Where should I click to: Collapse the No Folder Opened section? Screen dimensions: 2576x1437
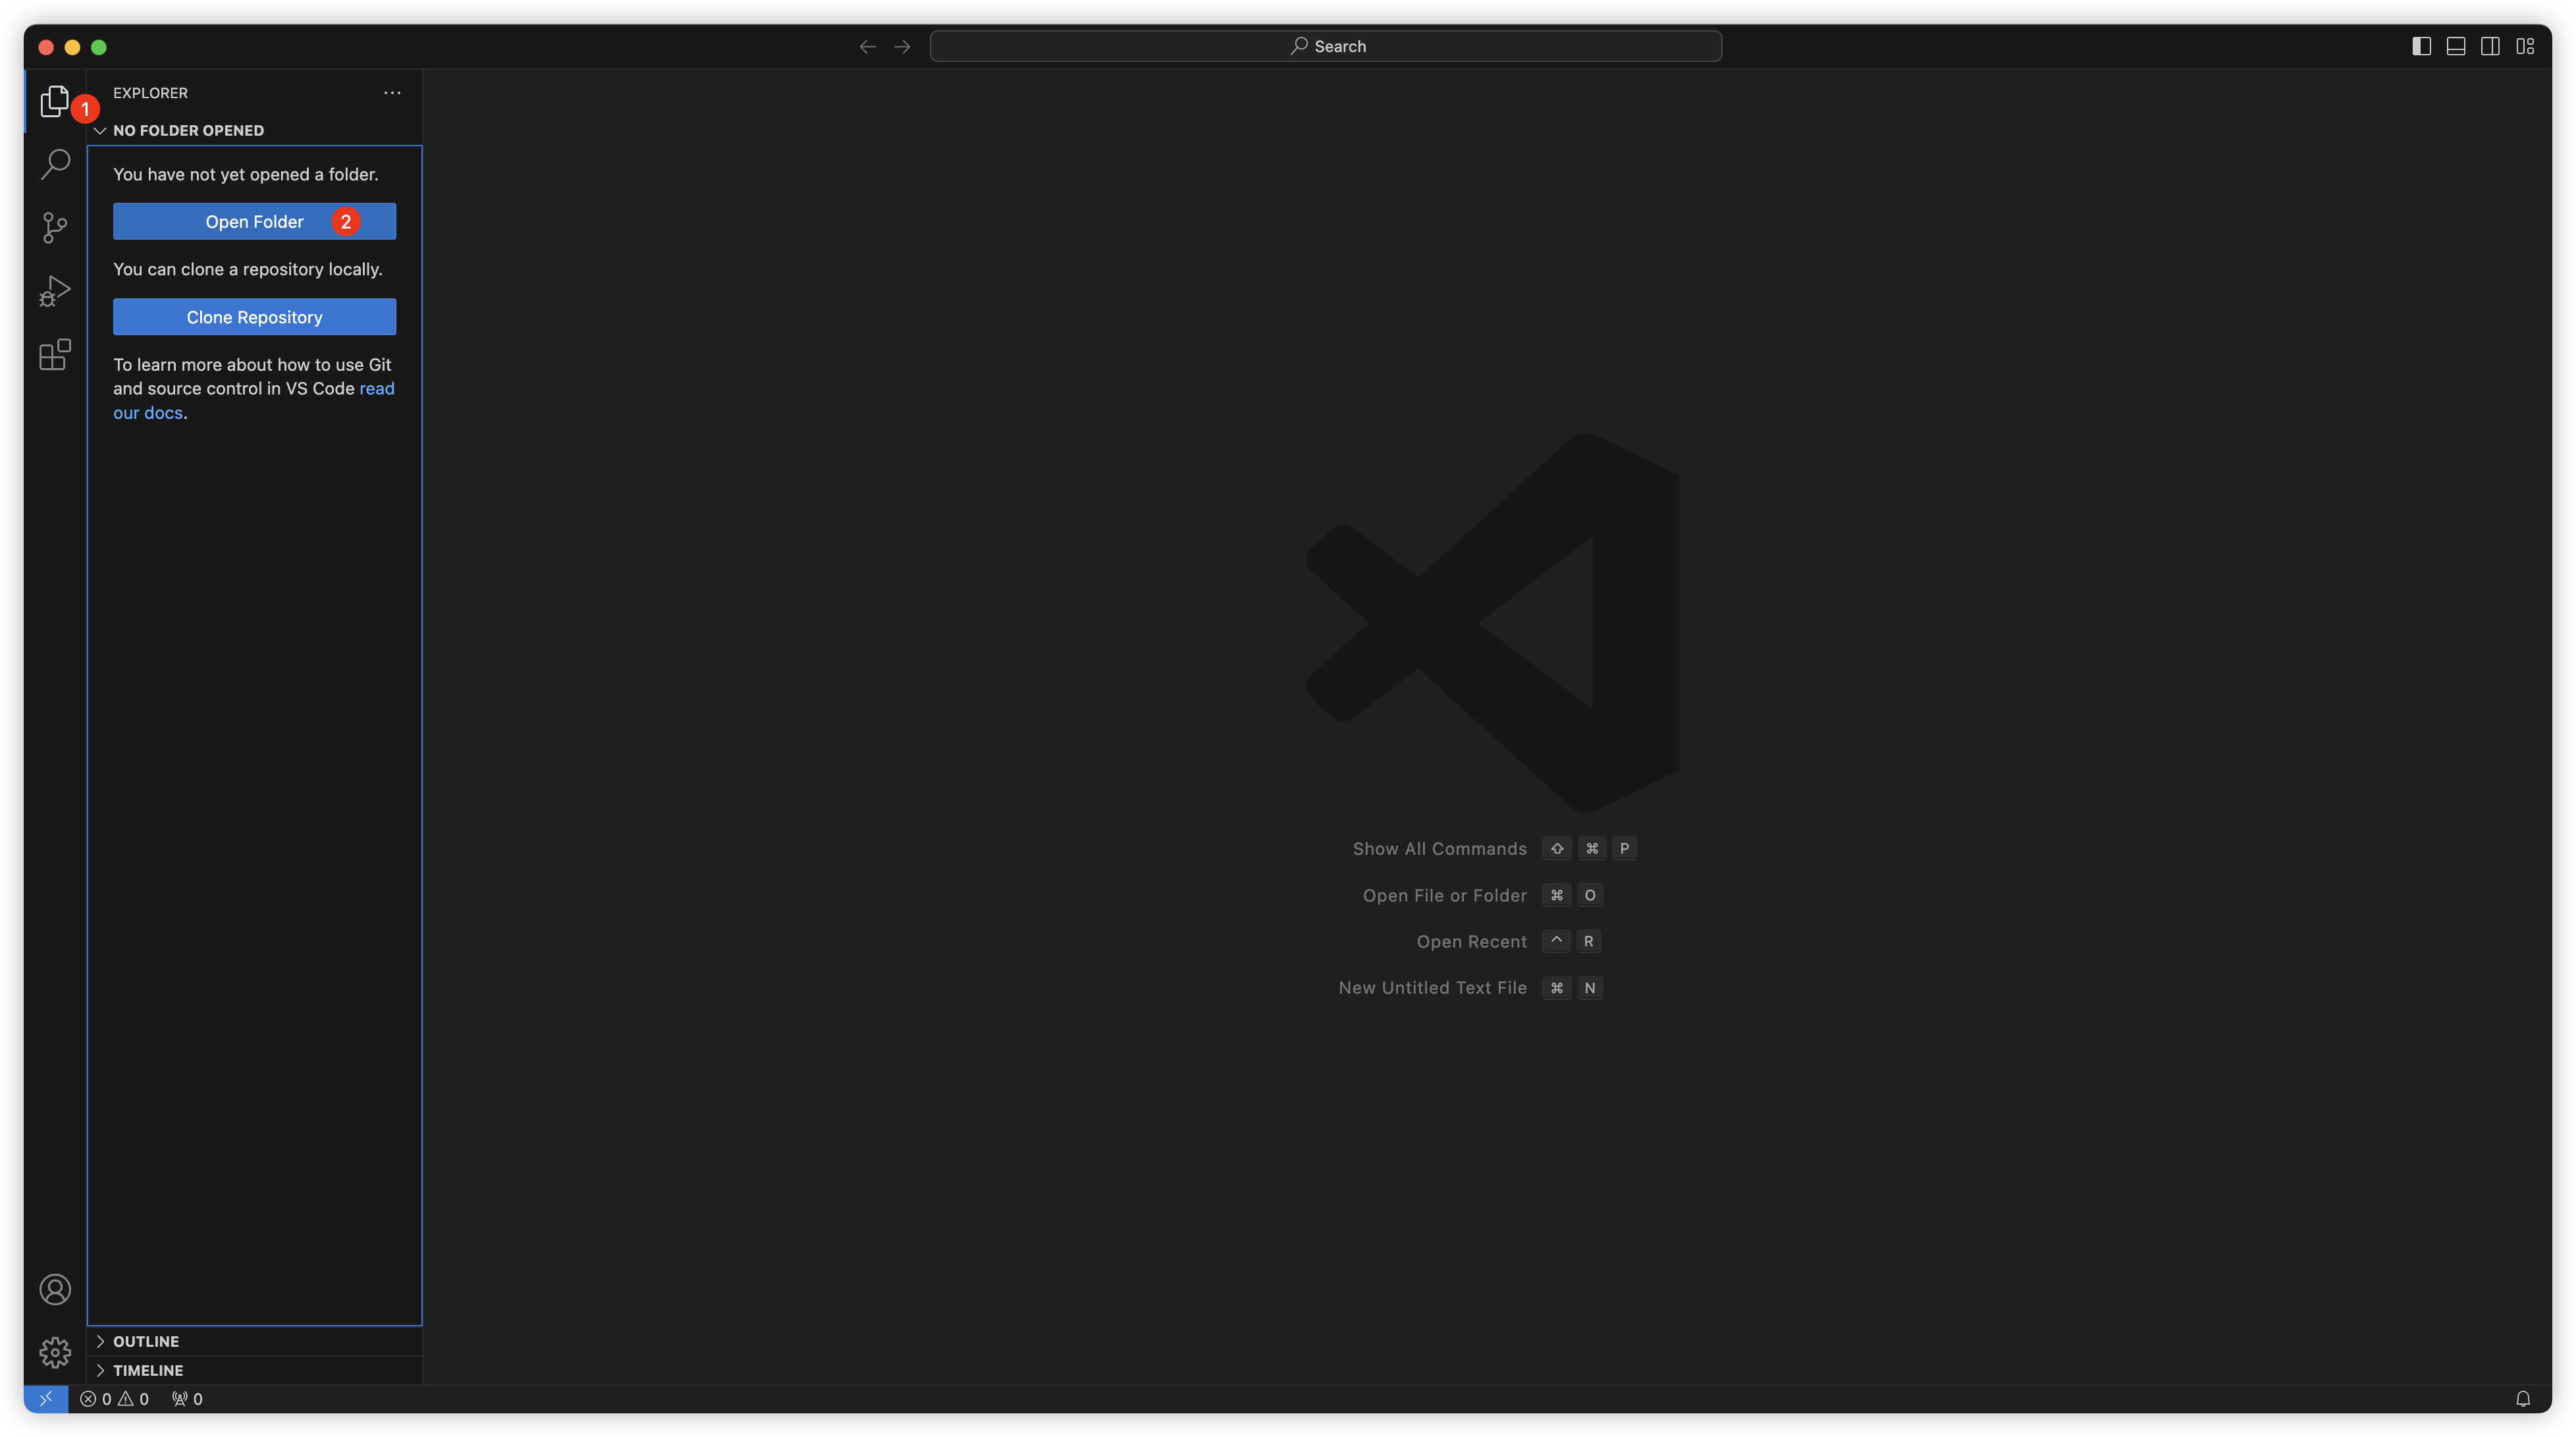pyautogui.click(x=188, y=130)
